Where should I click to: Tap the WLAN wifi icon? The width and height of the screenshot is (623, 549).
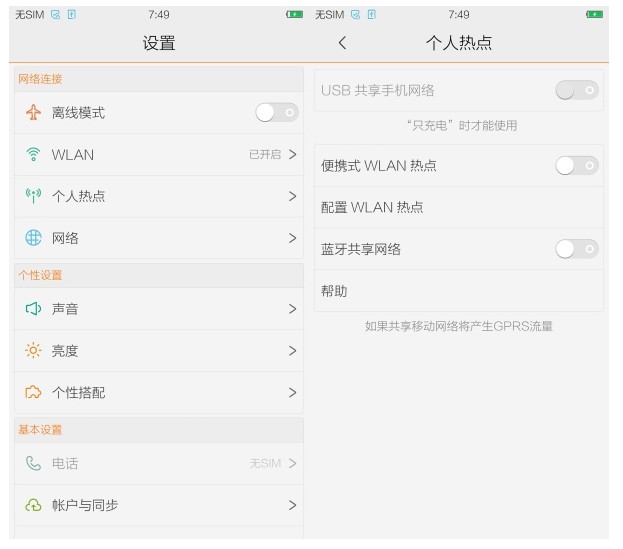point(34,155)
